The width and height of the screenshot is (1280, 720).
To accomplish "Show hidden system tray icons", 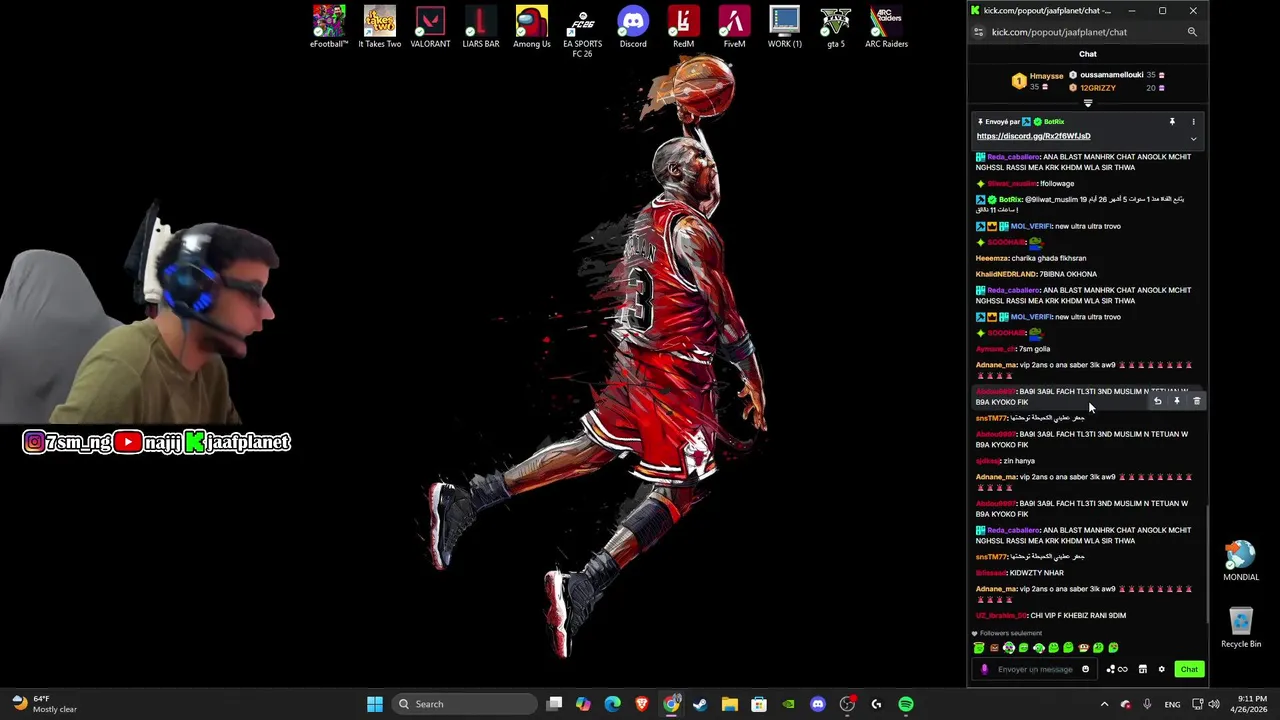I will click(1104, 704).
